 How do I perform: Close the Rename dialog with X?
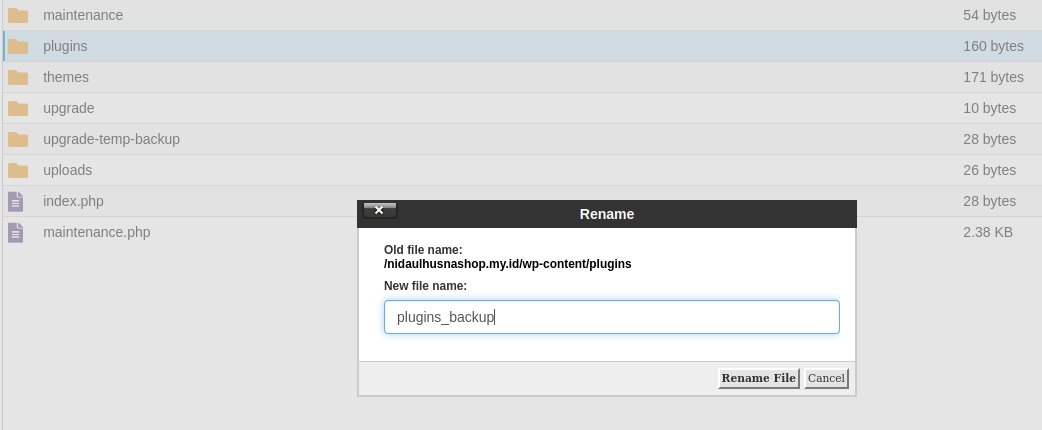coord(379,210)
